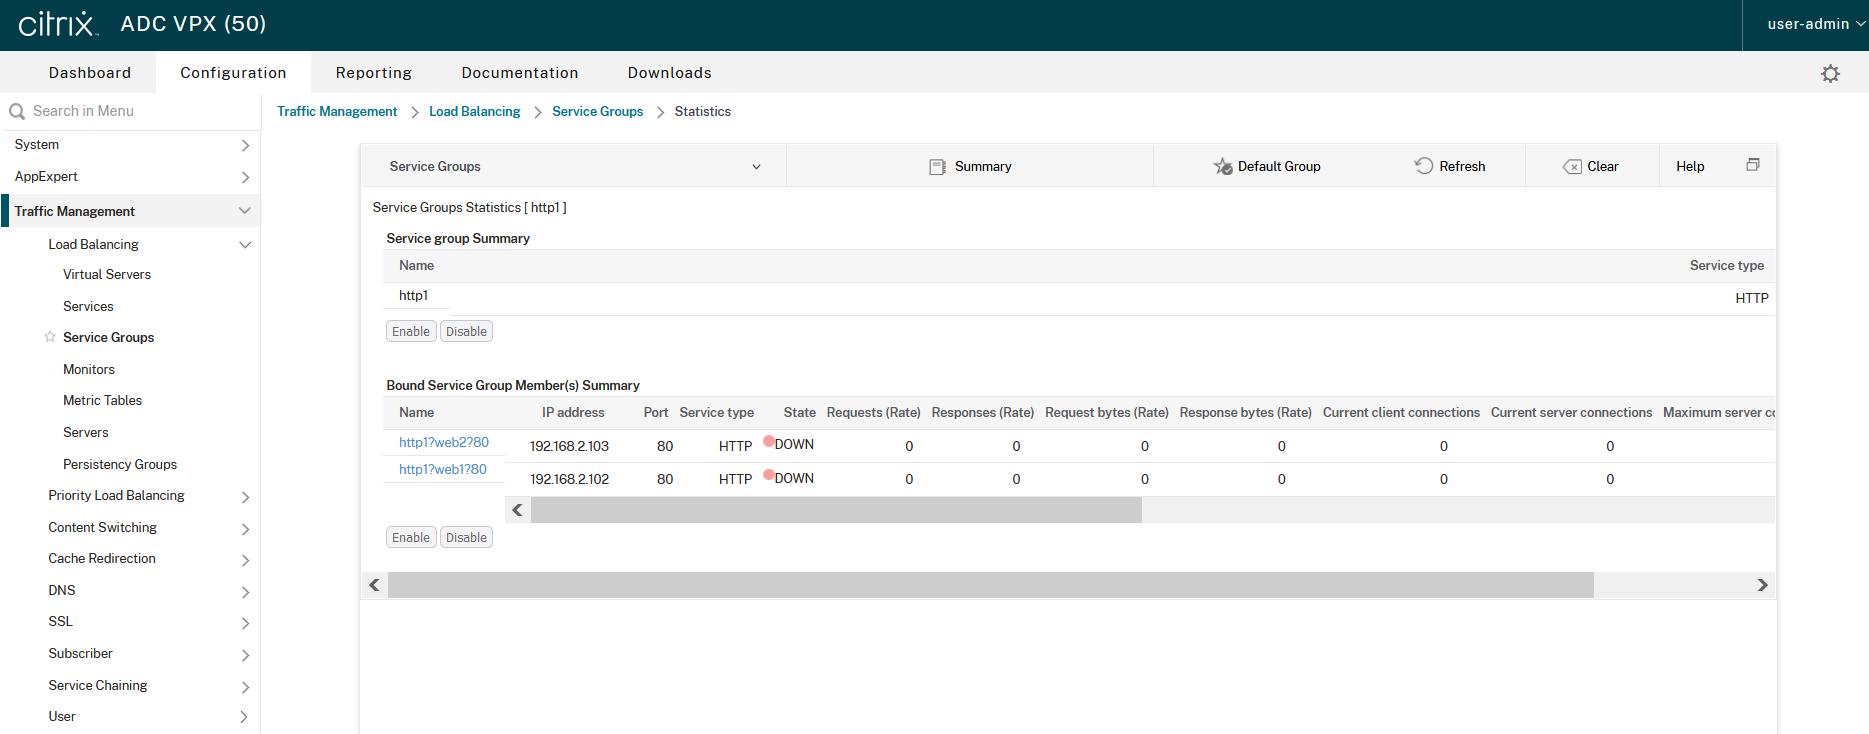Click the Refresh icon in toolbar
This screenshot has height=734, width=1869.
(x=1423, y=166)
